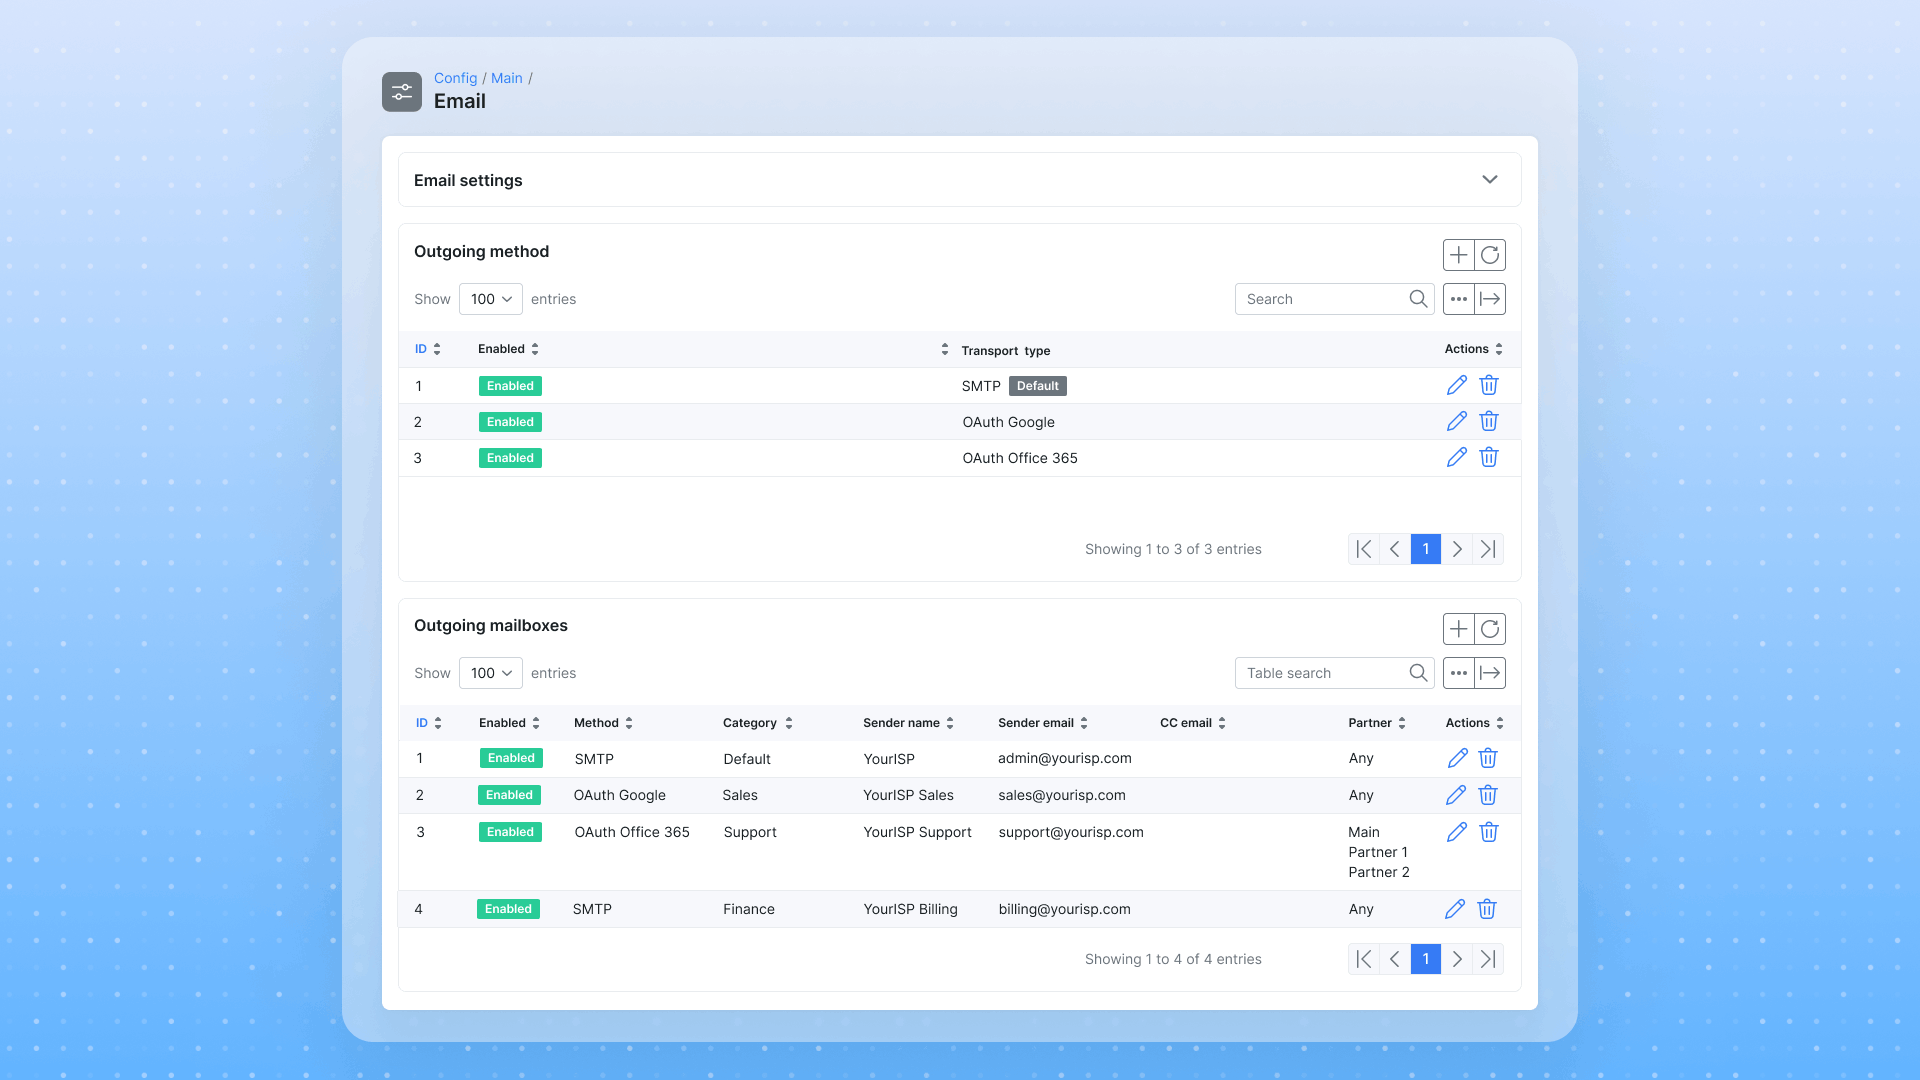This screenshot has width=1920, height=1080.
Task: Click the Enabled badge in OAuth Google method row
Action: click(510, 422)
